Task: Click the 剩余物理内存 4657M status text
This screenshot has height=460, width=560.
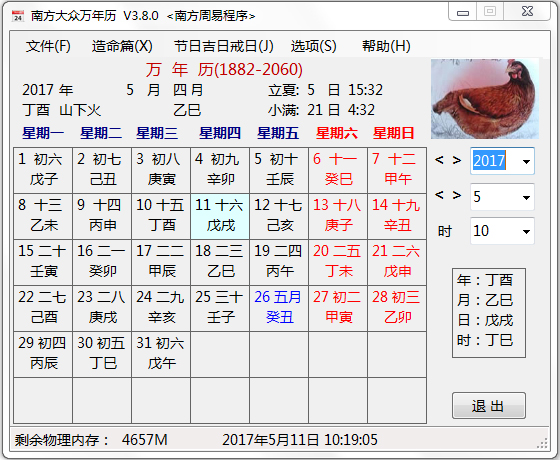Action: pyautogui.click(x=91, y=440)
